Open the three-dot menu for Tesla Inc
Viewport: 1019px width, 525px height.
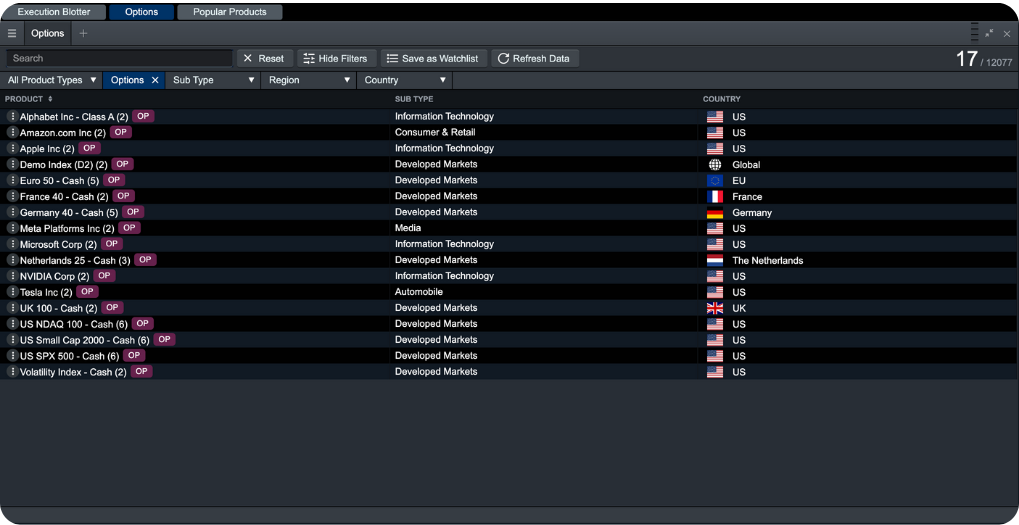pos(13,292)
